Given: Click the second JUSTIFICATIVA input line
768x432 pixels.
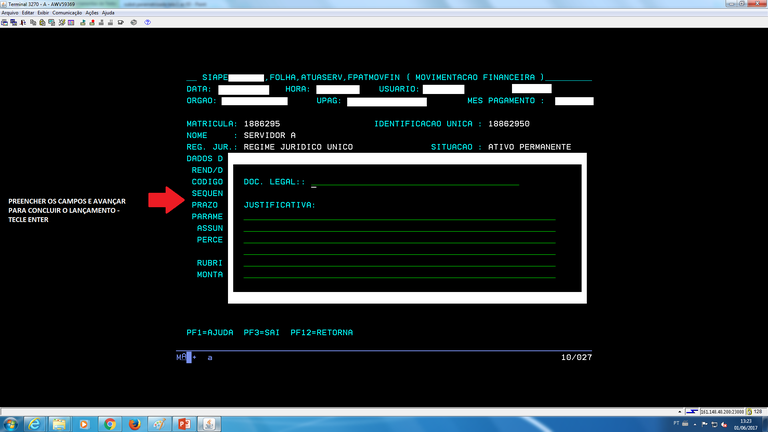Looking at the screenshot, I should point(399,228).
